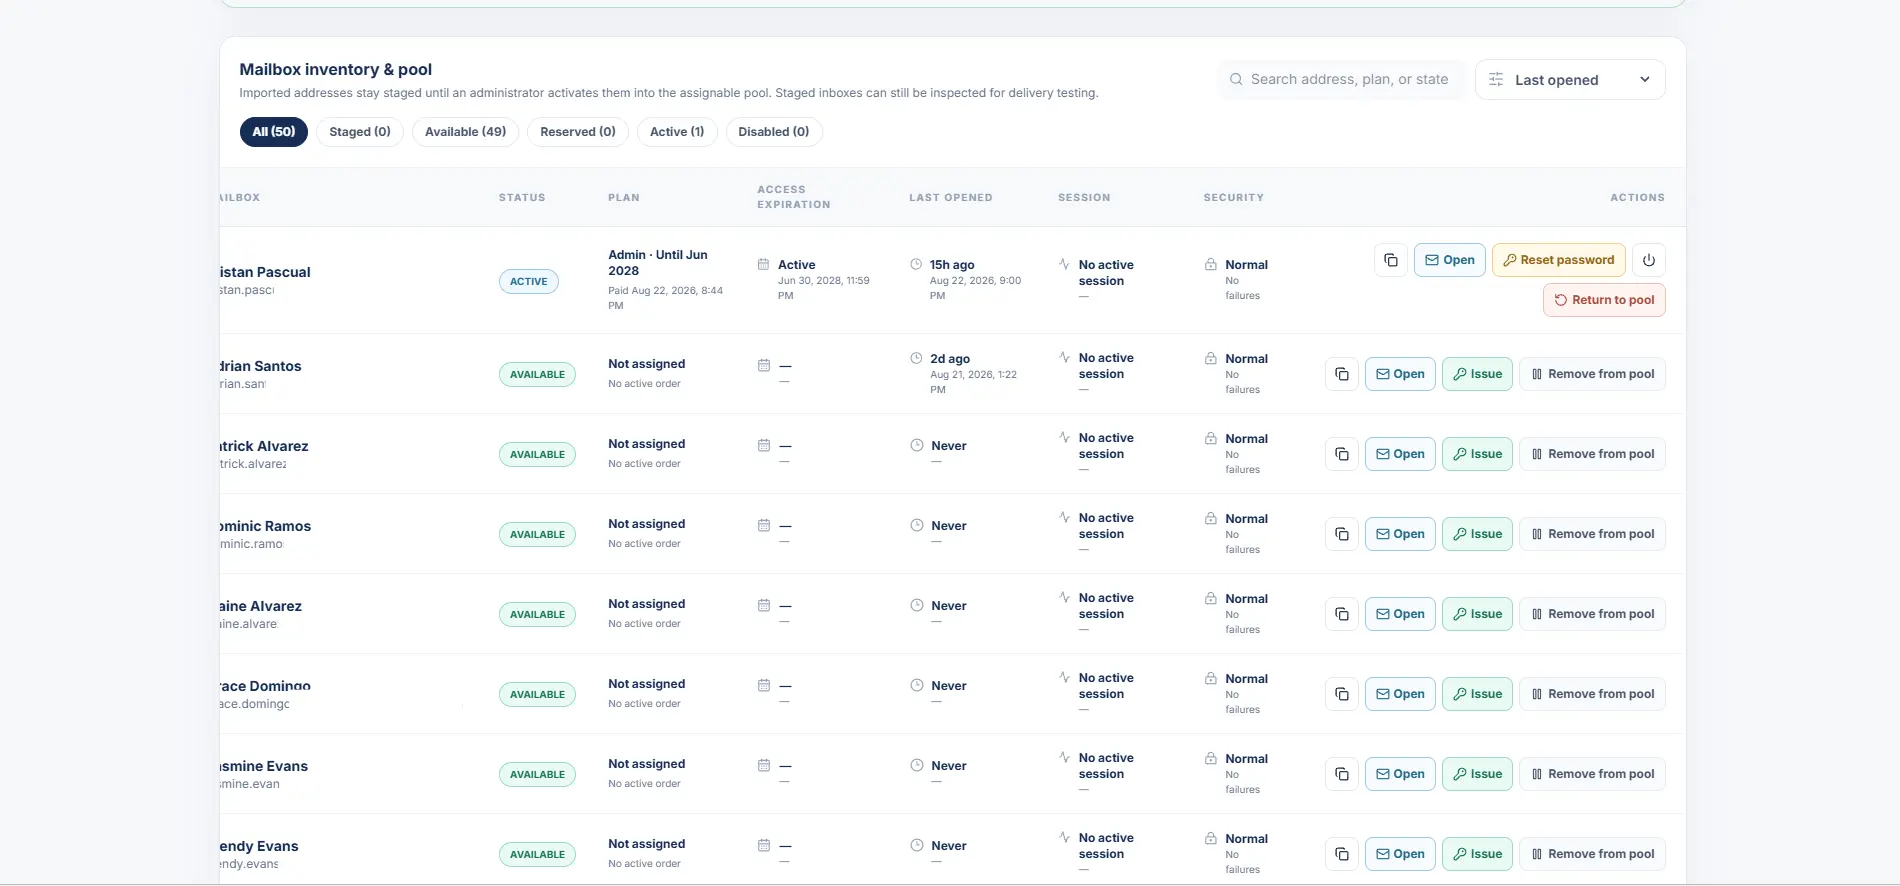Click copy icon in Wendy Evans row

(x=1342, y=854)
